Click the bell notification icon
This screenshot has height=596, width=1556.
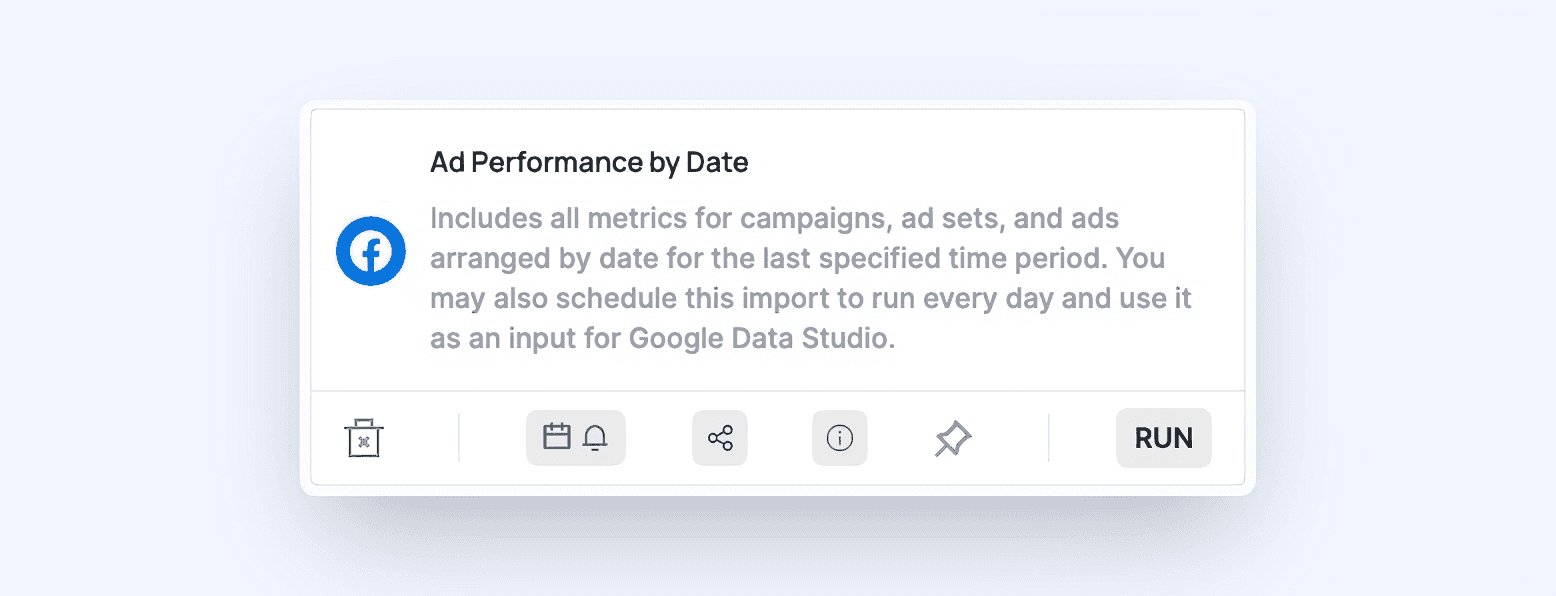click(596, 438)
